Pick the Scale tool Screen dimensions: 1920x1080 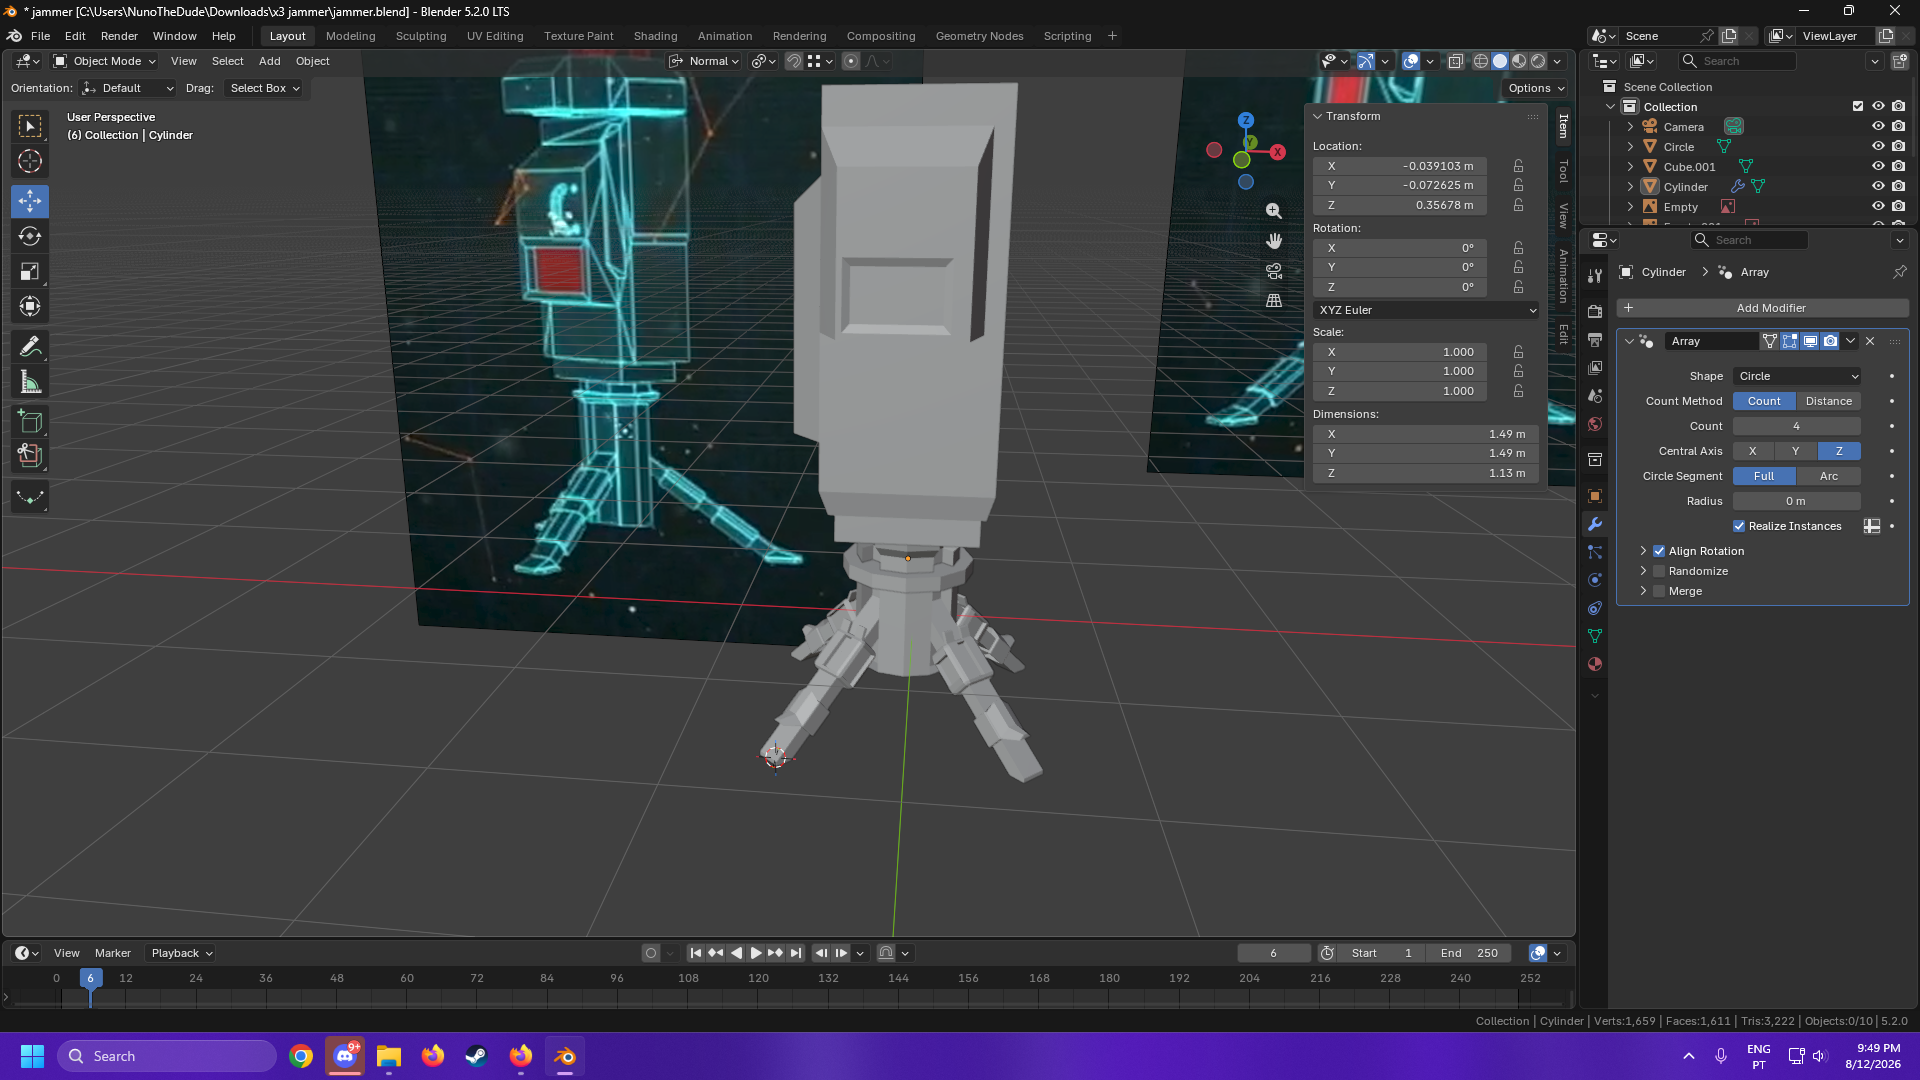pyautogui.click(x=30, y=271)
